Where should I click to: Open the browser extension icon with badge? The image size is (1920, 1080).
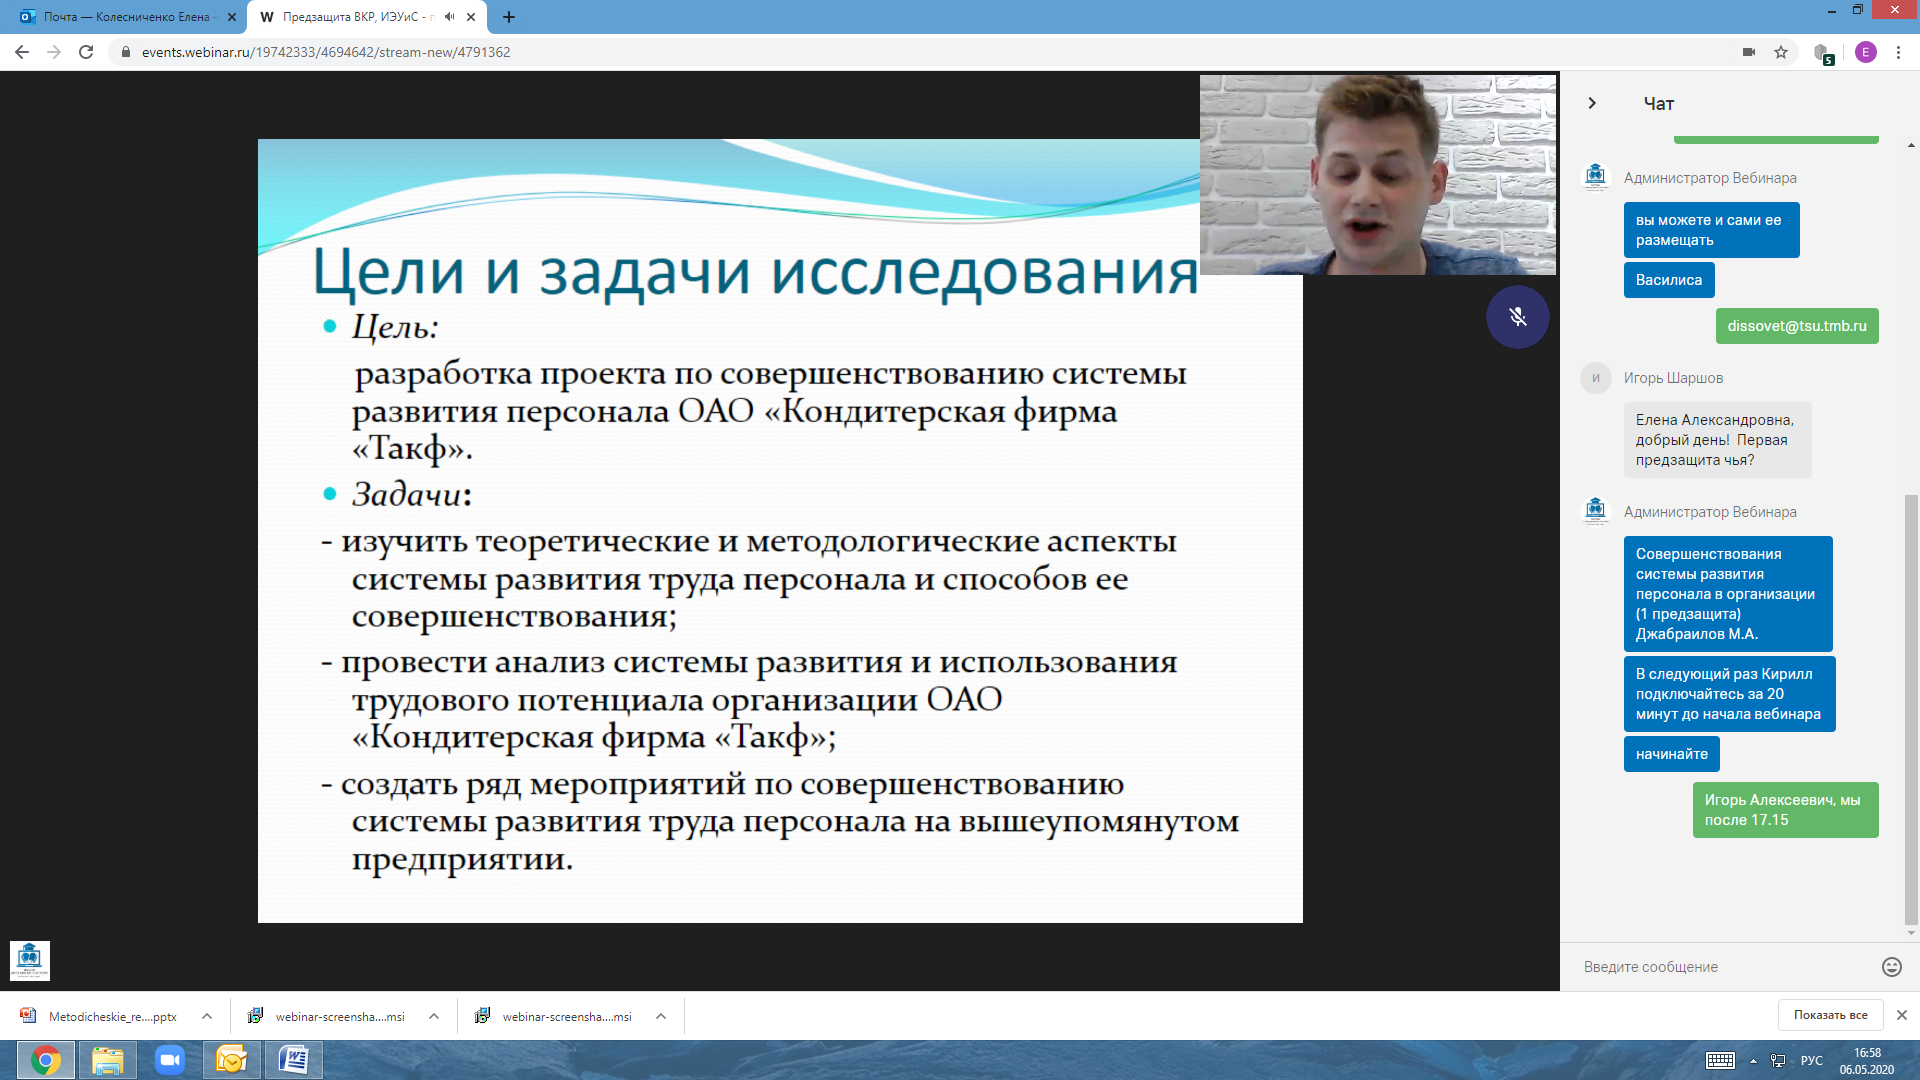click(x=1822, y=53)
